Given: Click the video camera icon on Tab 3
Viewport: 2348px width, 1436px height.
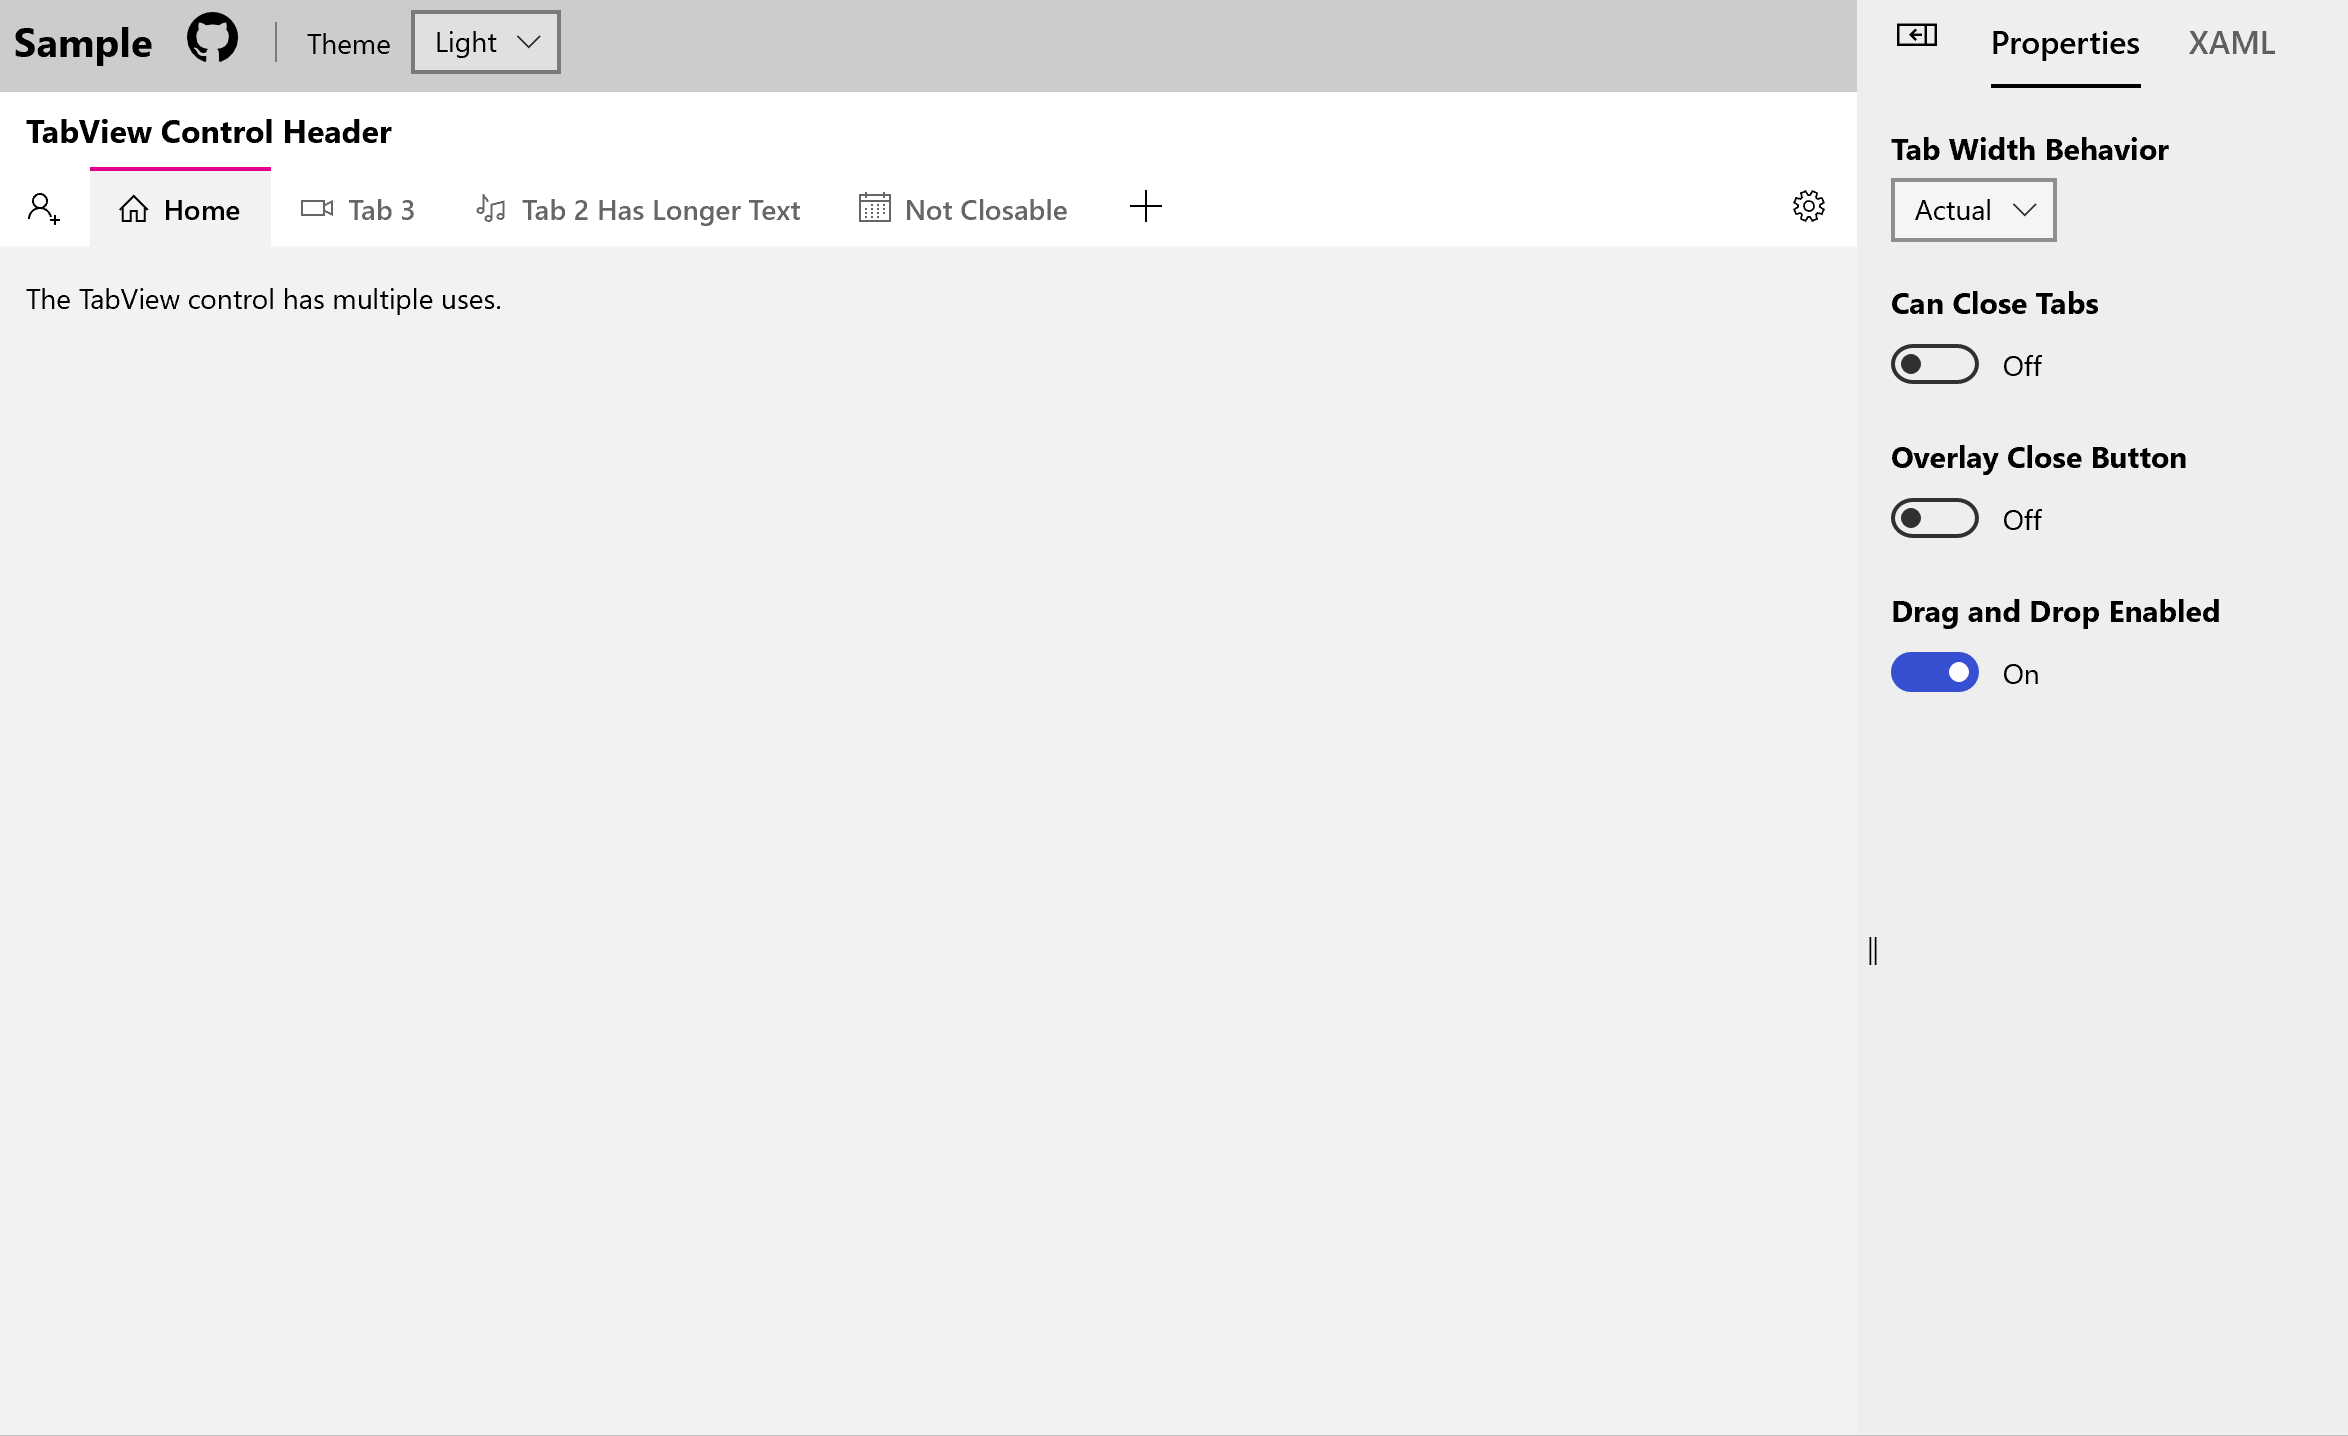Looking at the screenshot, I should [315, 209].
